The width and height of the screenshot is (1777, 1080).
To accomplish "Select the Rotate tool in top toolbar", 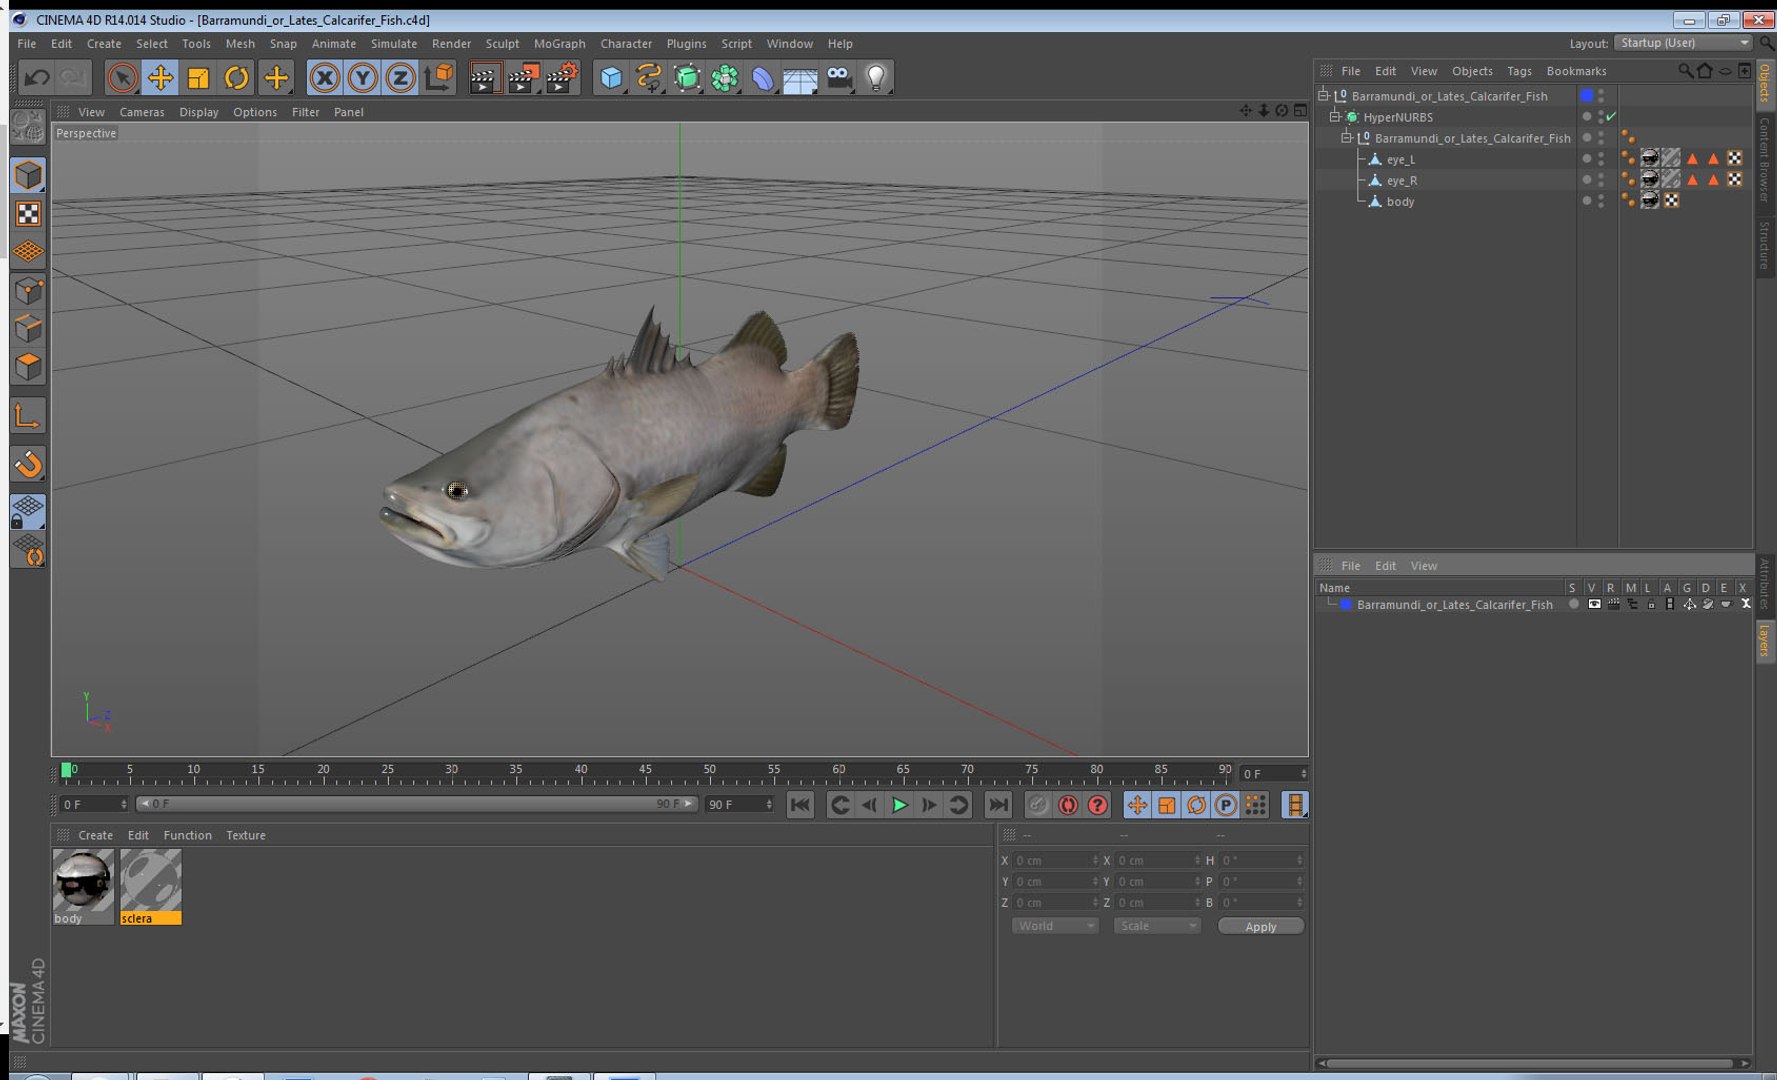I will (x=237, y=78).
